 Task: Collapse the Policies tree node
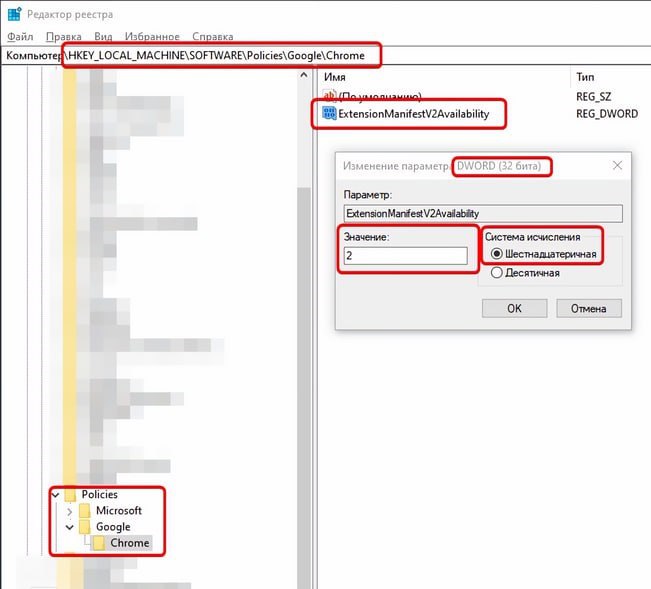(x=55, y=495)
